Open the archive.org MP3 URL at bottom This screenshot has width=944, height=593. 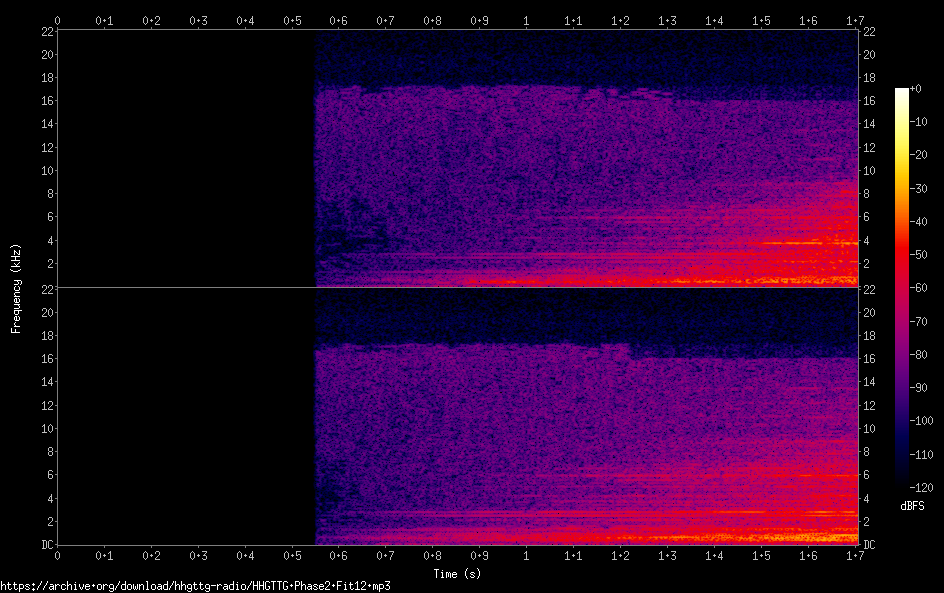pos(195,586)
